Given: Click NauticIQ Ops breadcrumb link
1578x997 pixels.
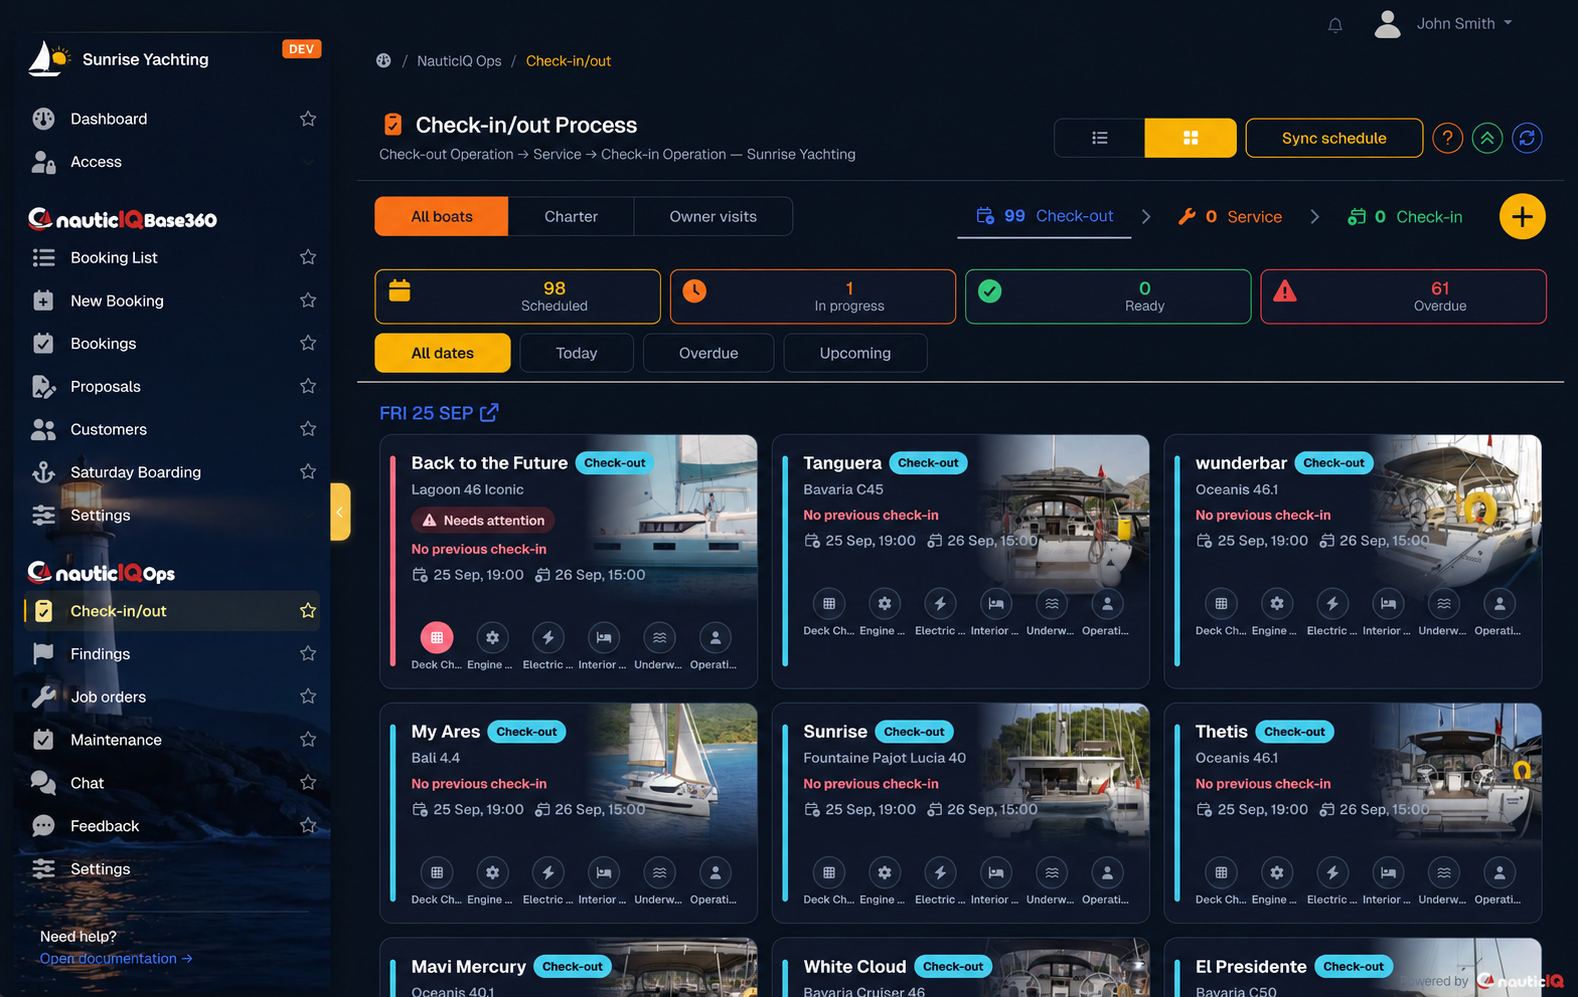Looking at the screenshot, I should click(x=459, y=61).
